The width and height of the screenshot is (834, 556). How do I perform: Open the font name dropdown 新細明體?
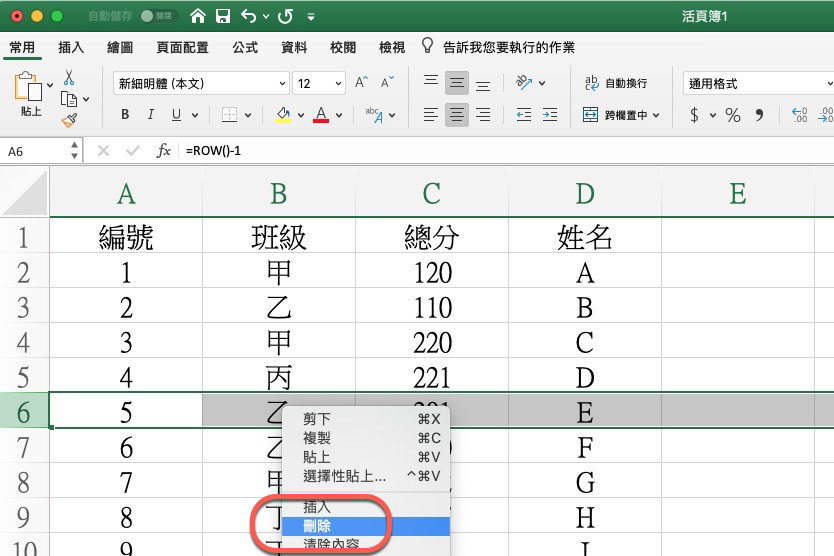tap(201, 84)
